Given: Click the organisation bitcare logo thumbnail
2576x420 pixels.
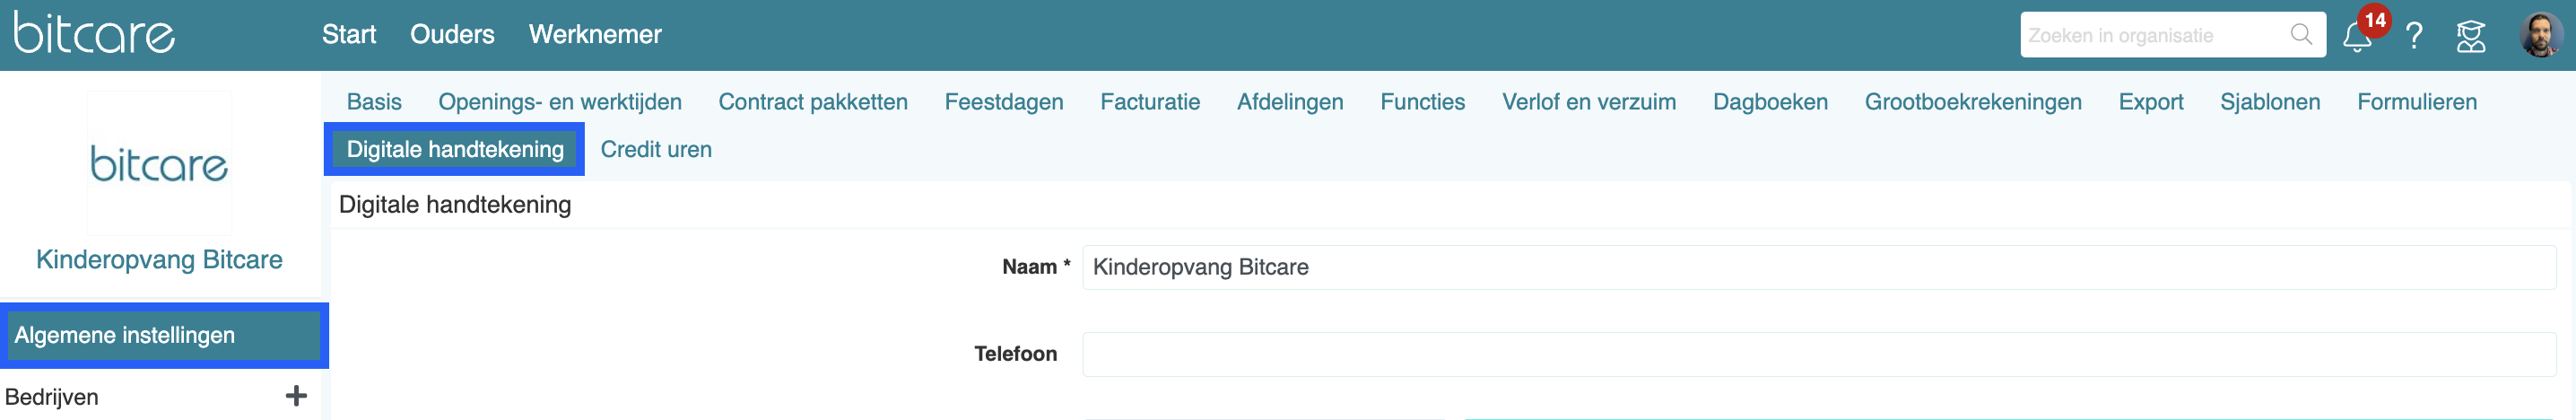Looking at the screenshot, I should tap(159, 164).
